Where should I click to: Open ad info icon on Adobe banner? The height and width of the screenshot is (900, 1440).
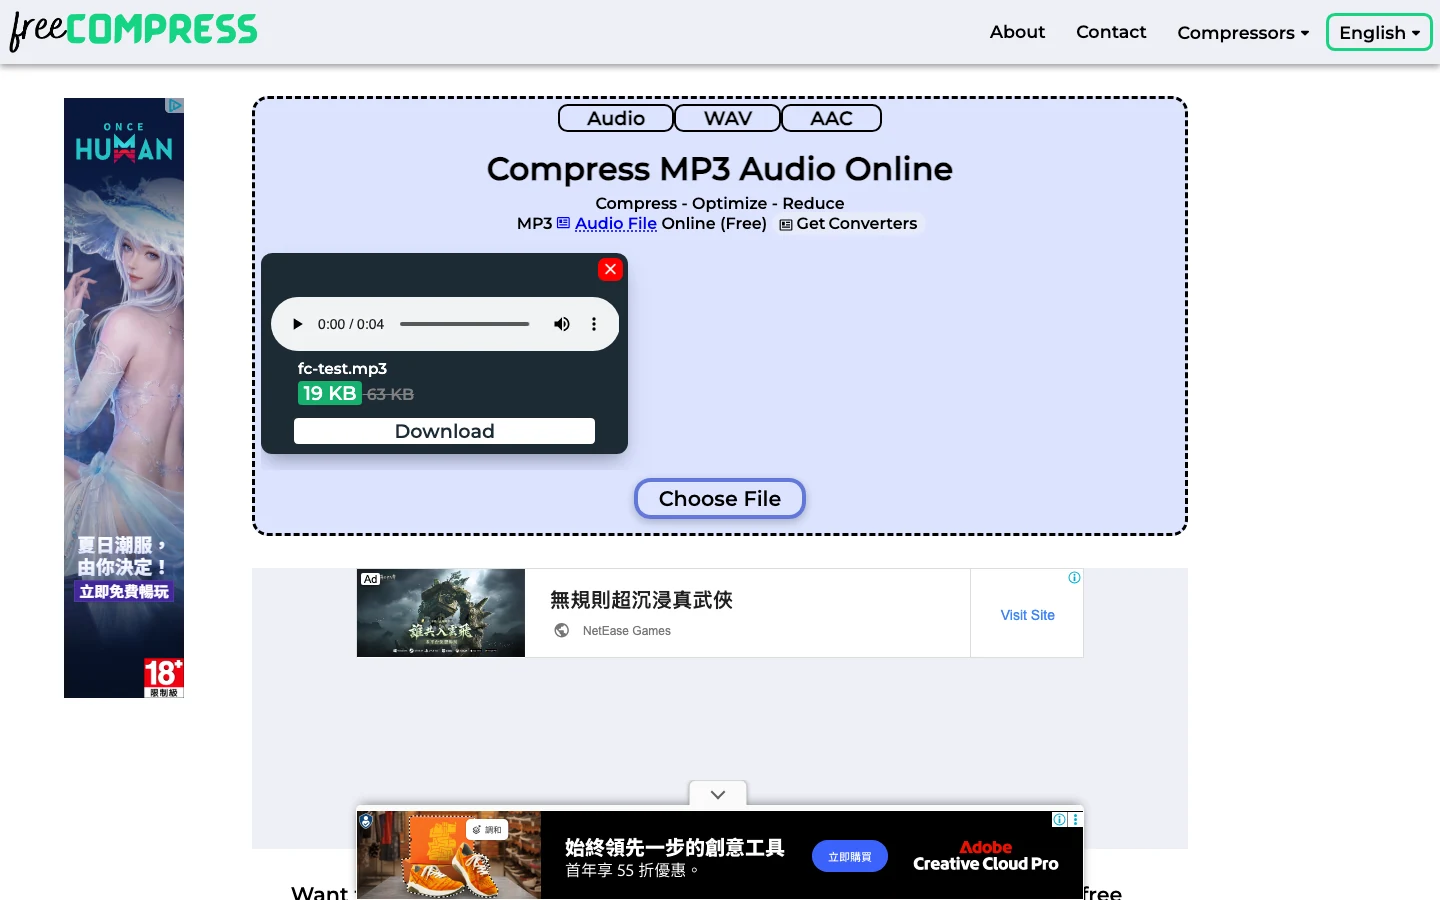pos(1059,819)
